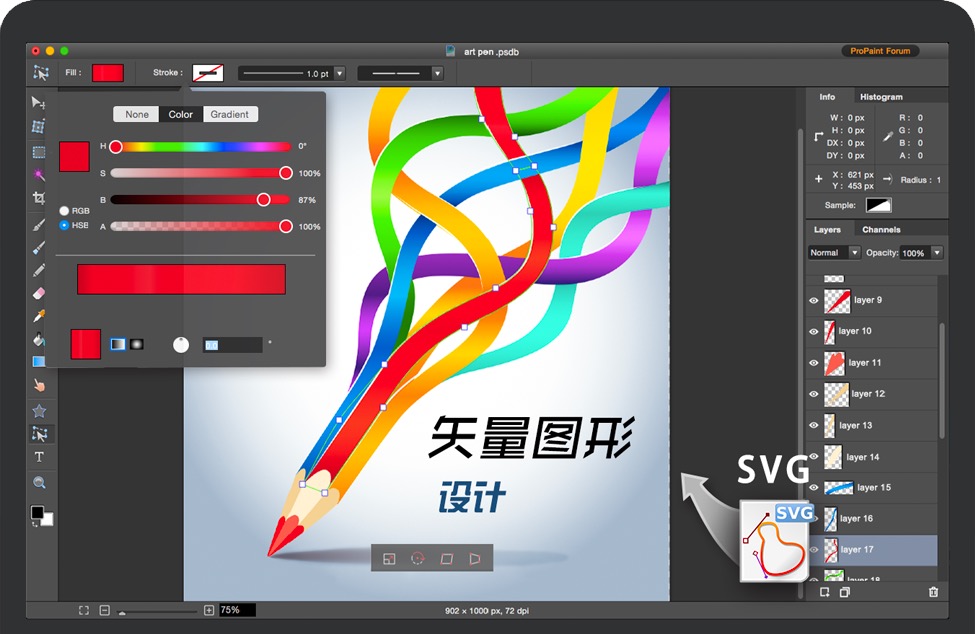Screen dimensions: 975x634
Task: Switch to the Gradient fill tab
Action: pos(229,114)
